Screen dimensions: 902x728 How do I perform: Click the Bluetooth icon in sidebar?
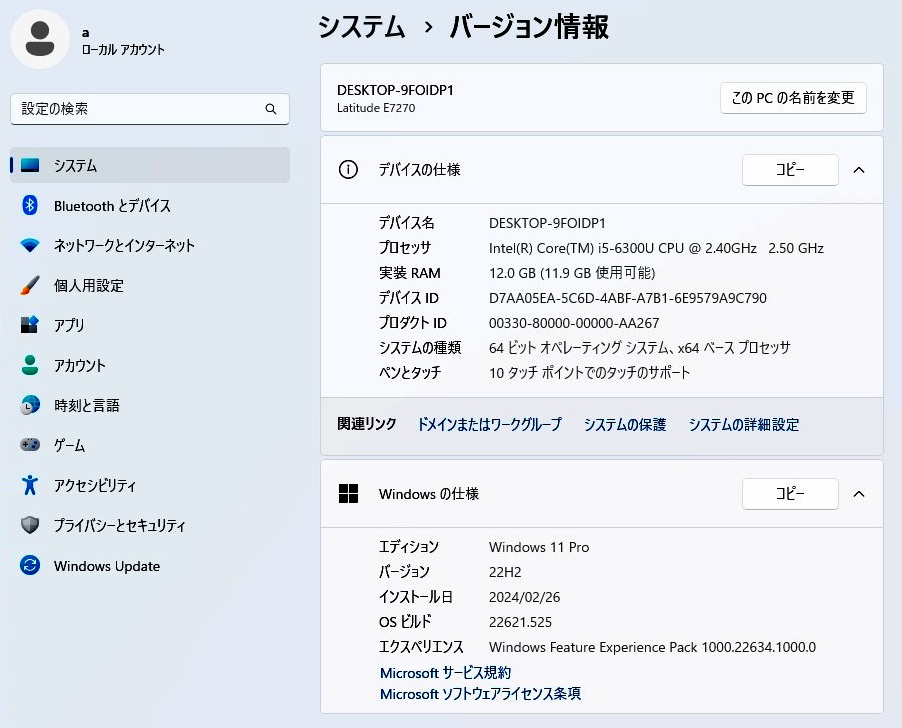[30, 205]
